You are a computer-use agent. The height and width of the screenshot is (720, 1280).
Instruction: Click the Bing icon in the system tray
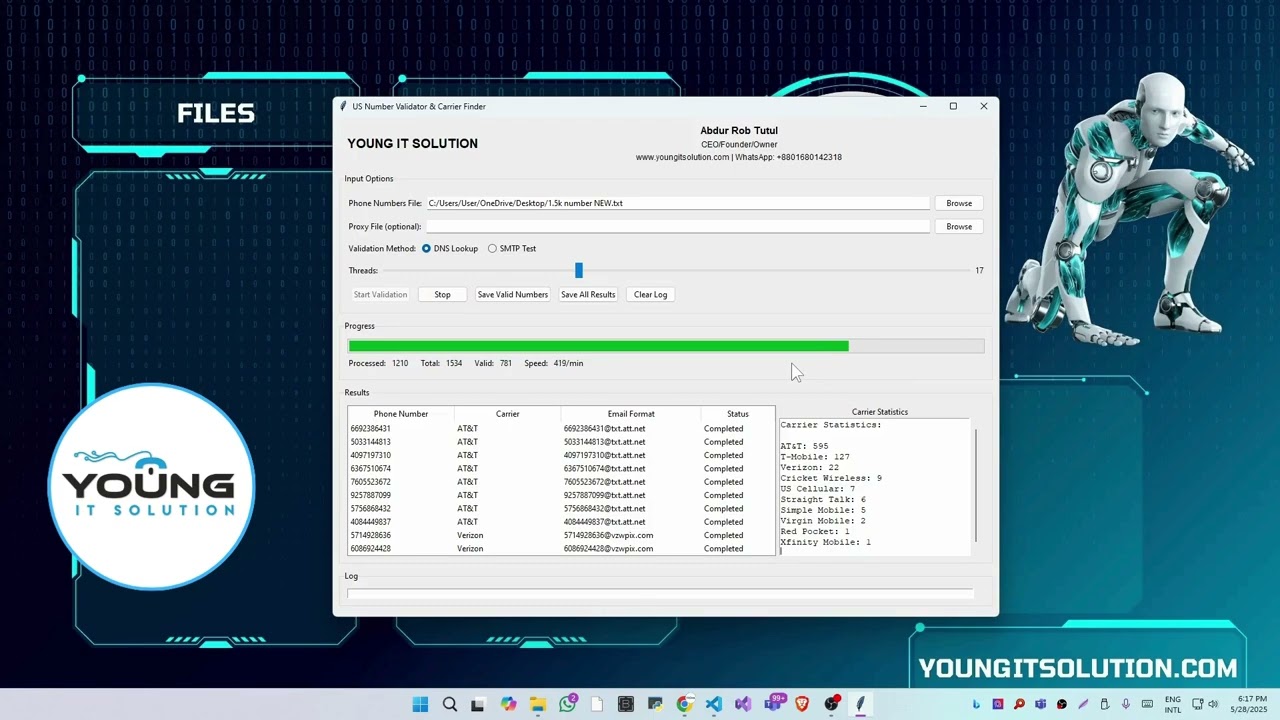tap(977, 704)
